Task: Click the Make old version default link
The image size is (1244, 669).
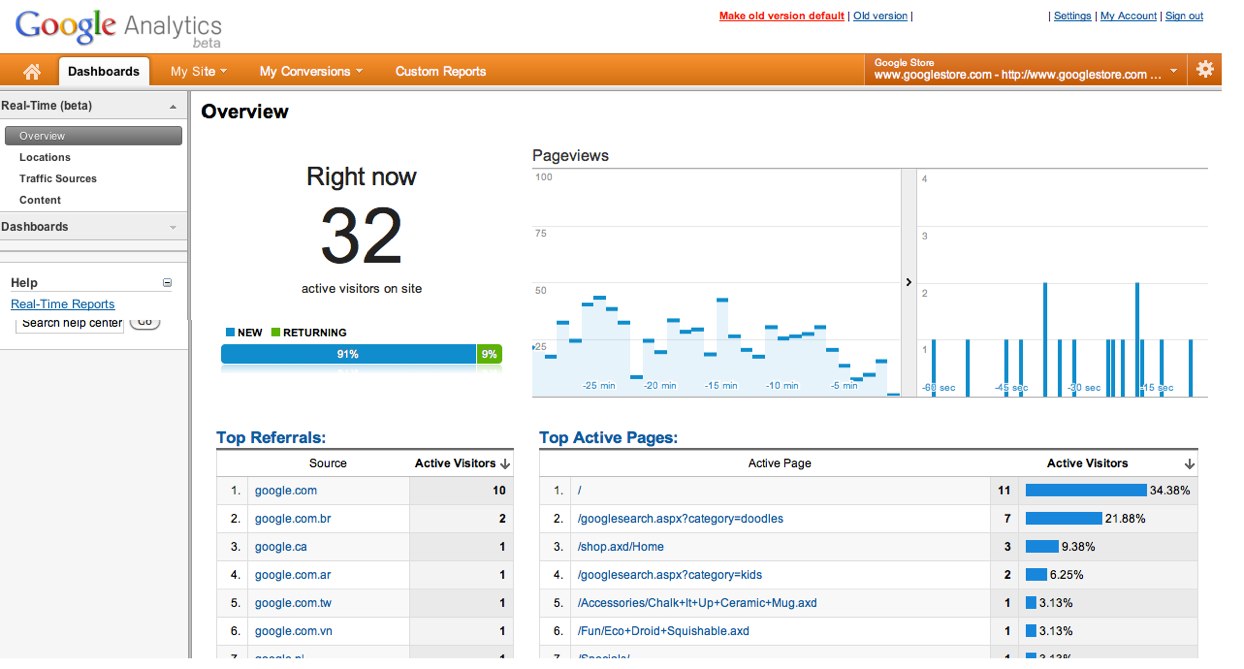Action: click(781, 16)
